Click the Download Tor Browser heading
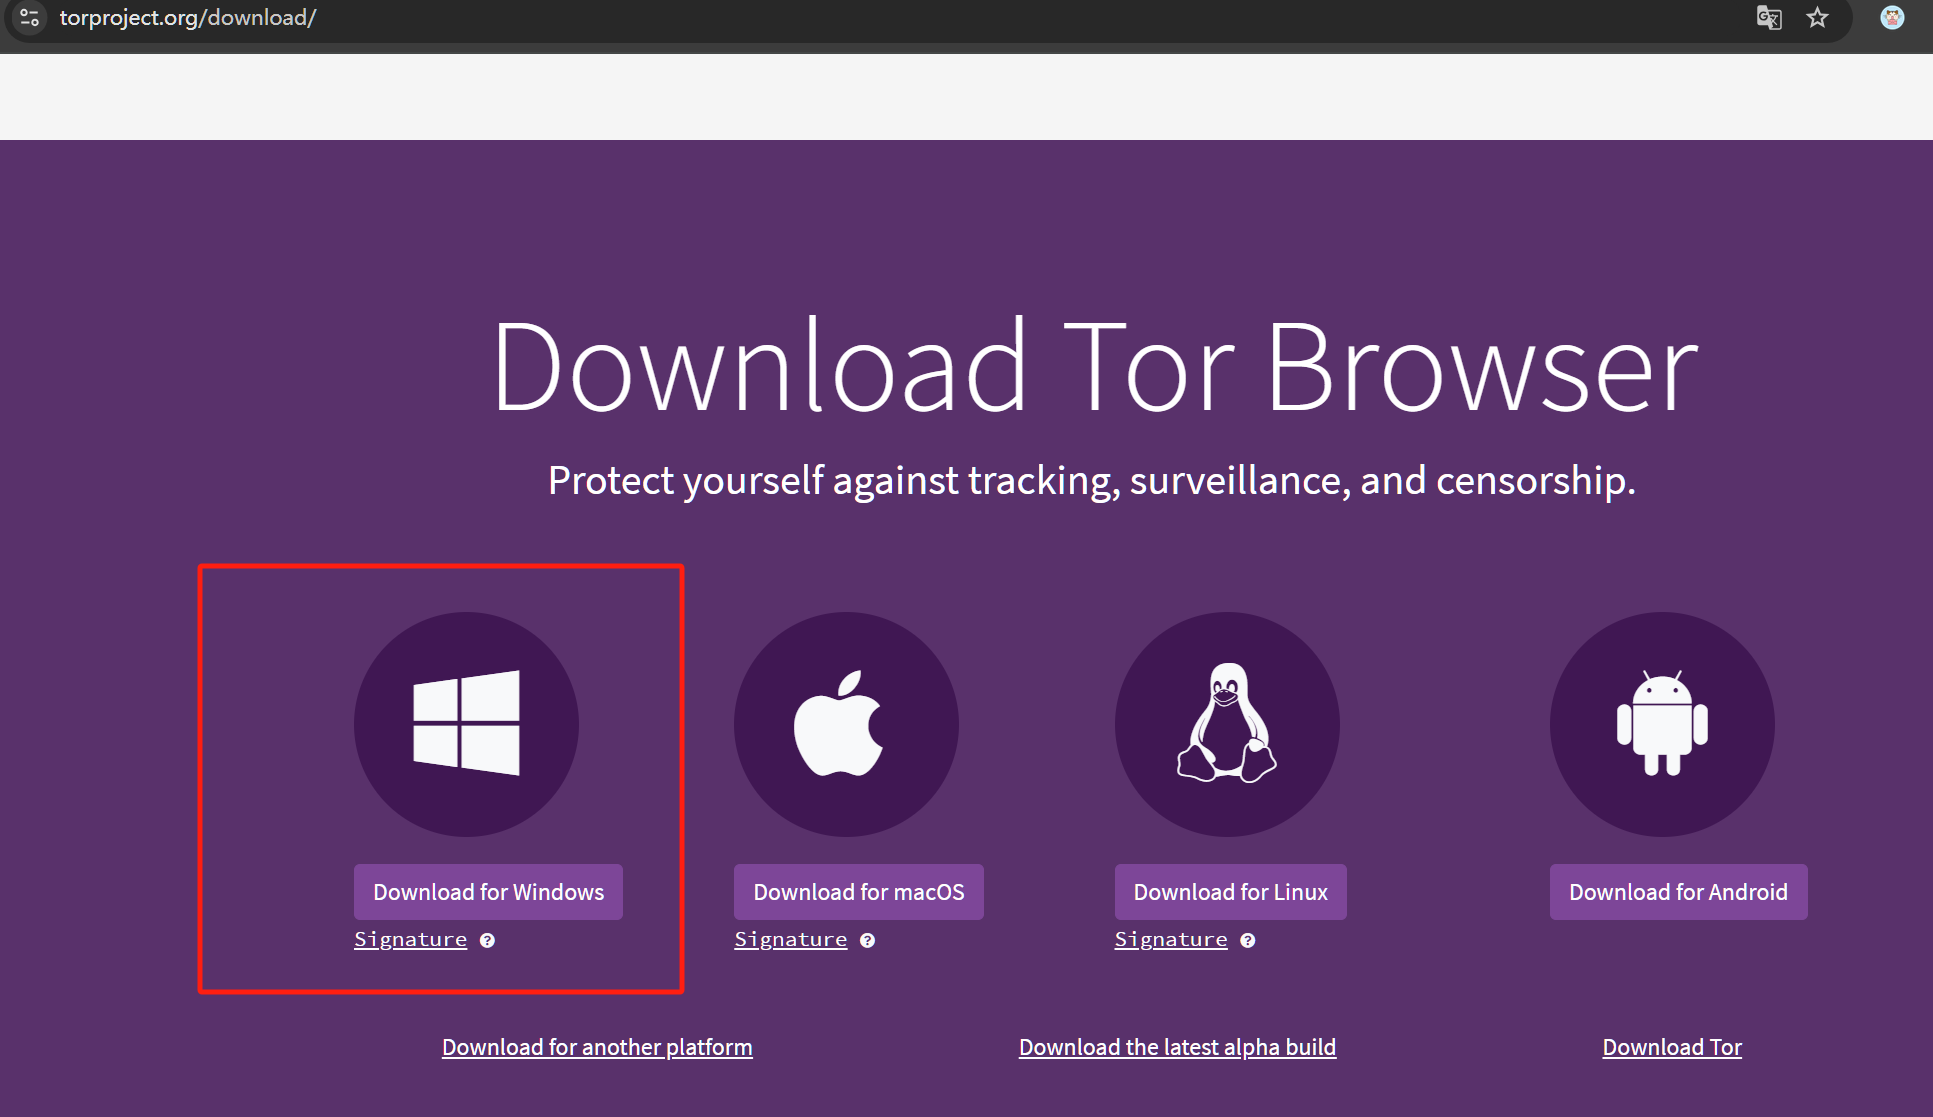Viewport: 1933px width, 1117px height. pyautogui.click(x=1095, y=366)
